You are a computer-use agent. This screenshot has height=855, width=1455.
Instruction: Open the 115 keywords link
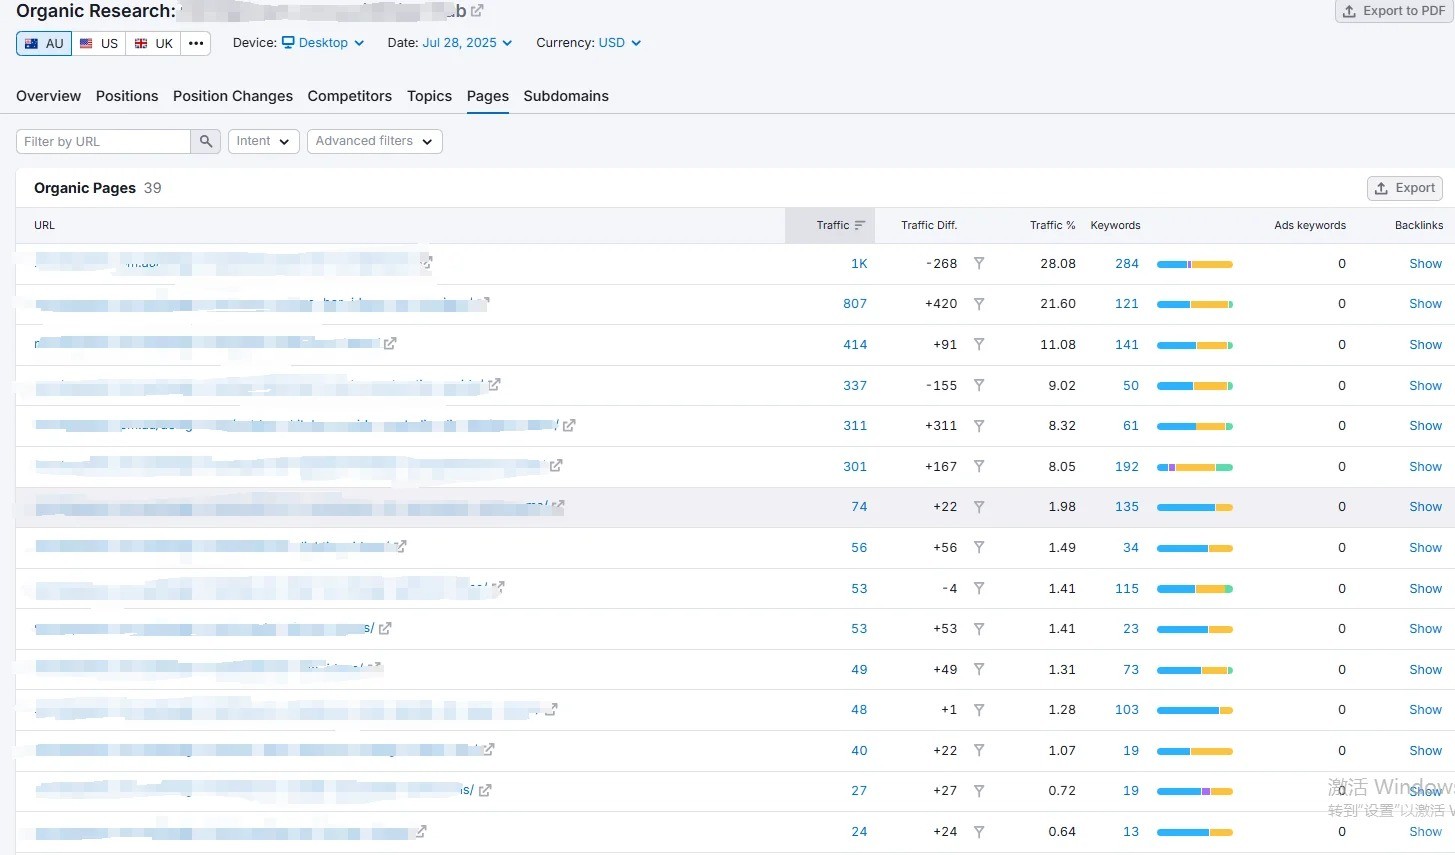1127,589
